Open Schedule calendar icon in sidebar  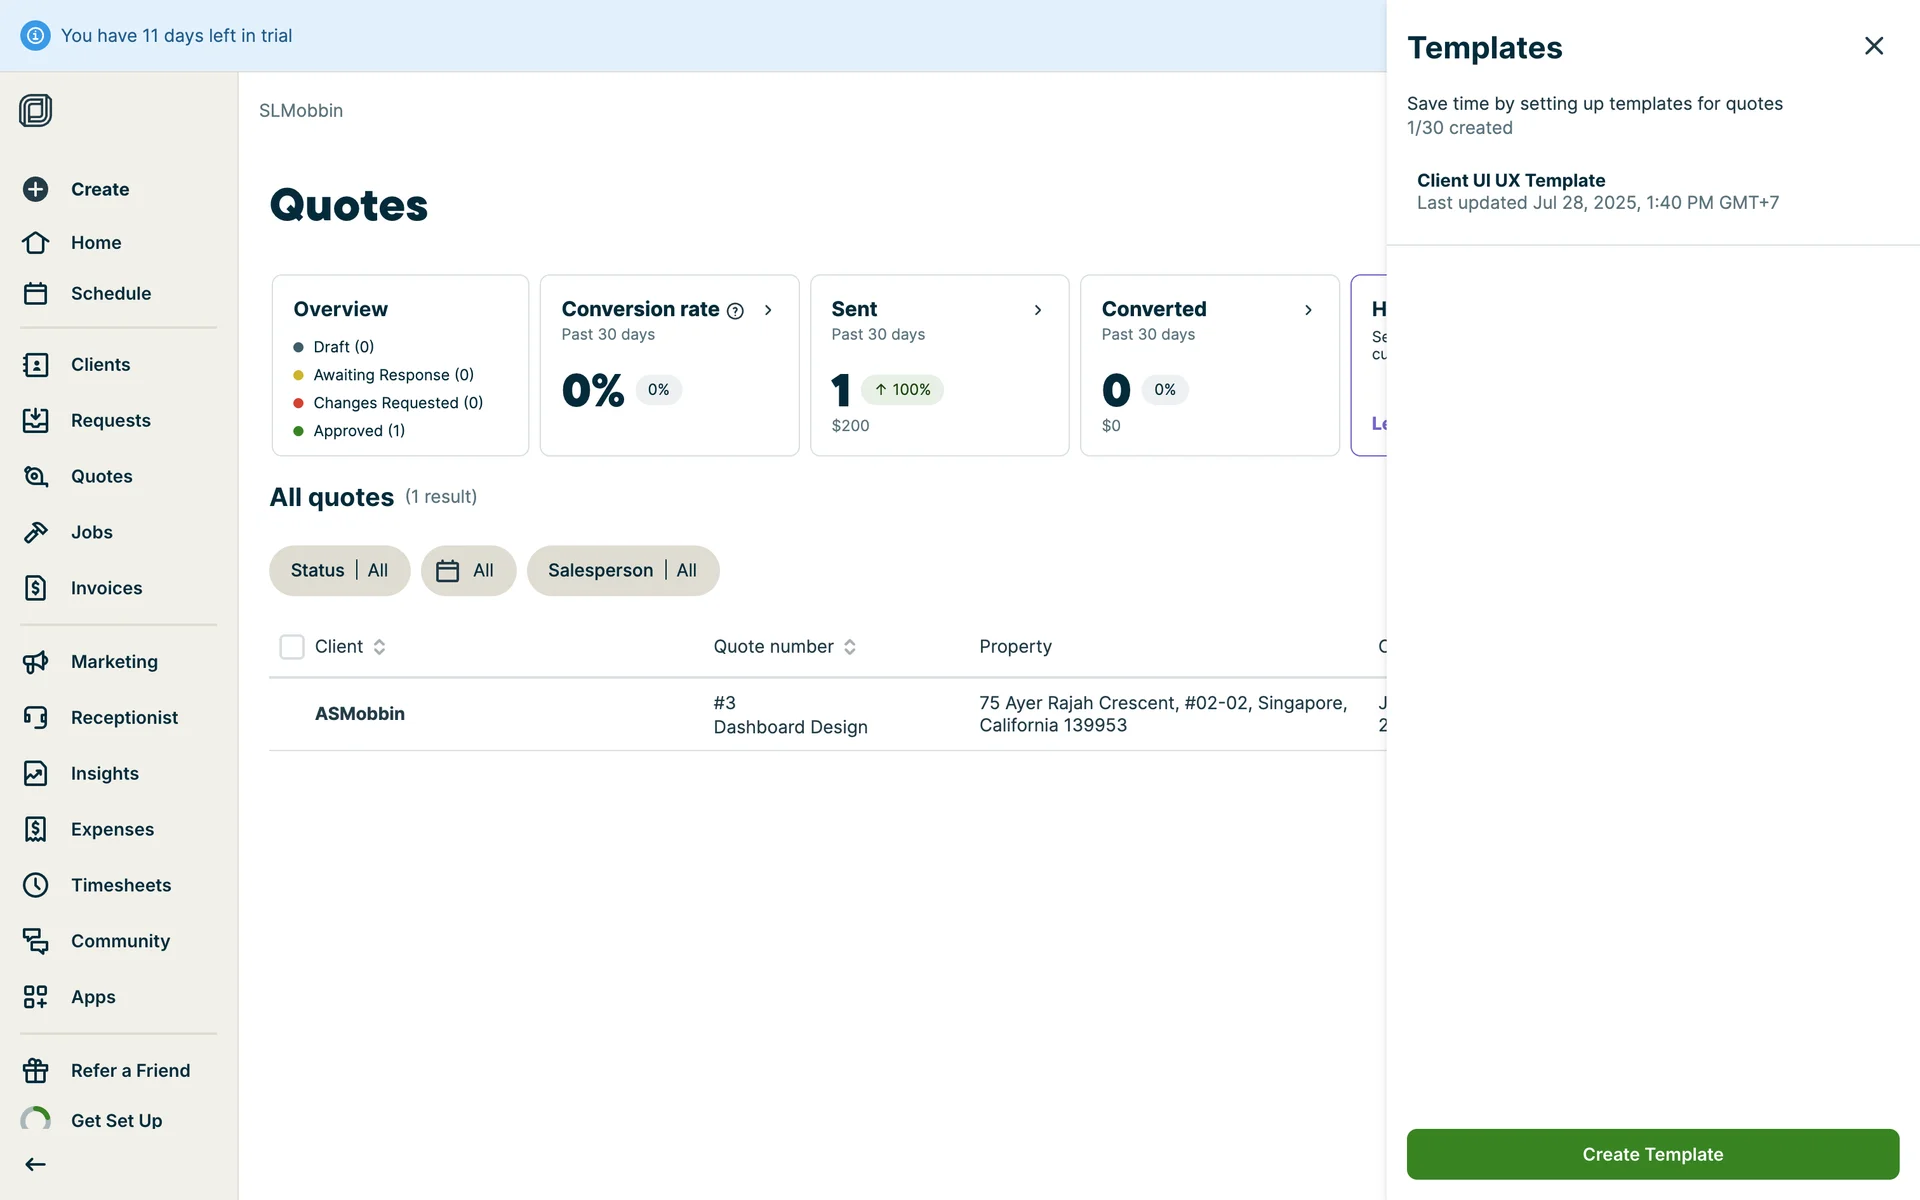(36, 293)
